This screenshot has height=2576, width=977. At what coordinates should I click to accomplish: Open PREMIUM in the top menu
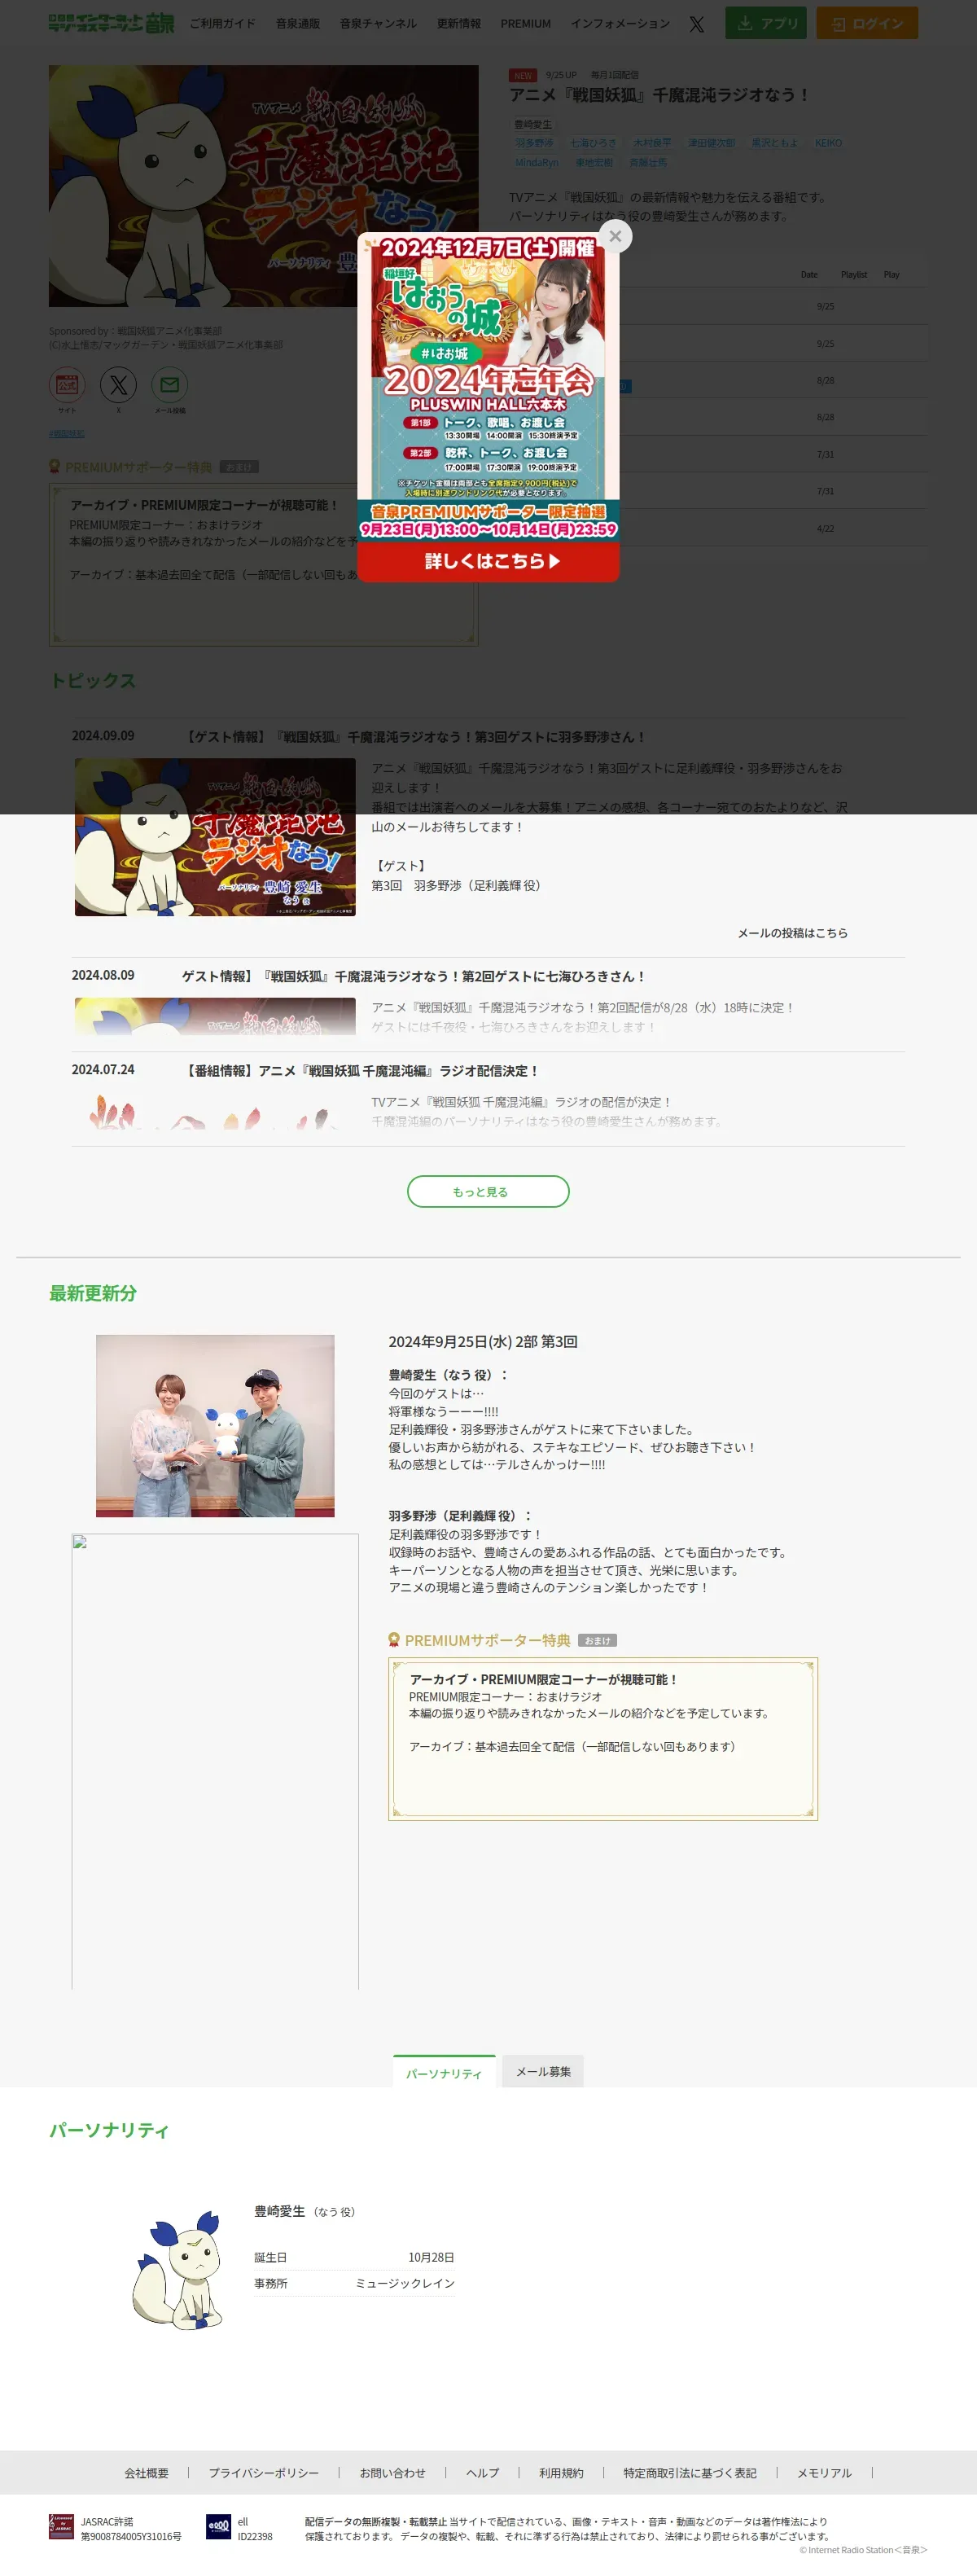click(x=526, y=23)
